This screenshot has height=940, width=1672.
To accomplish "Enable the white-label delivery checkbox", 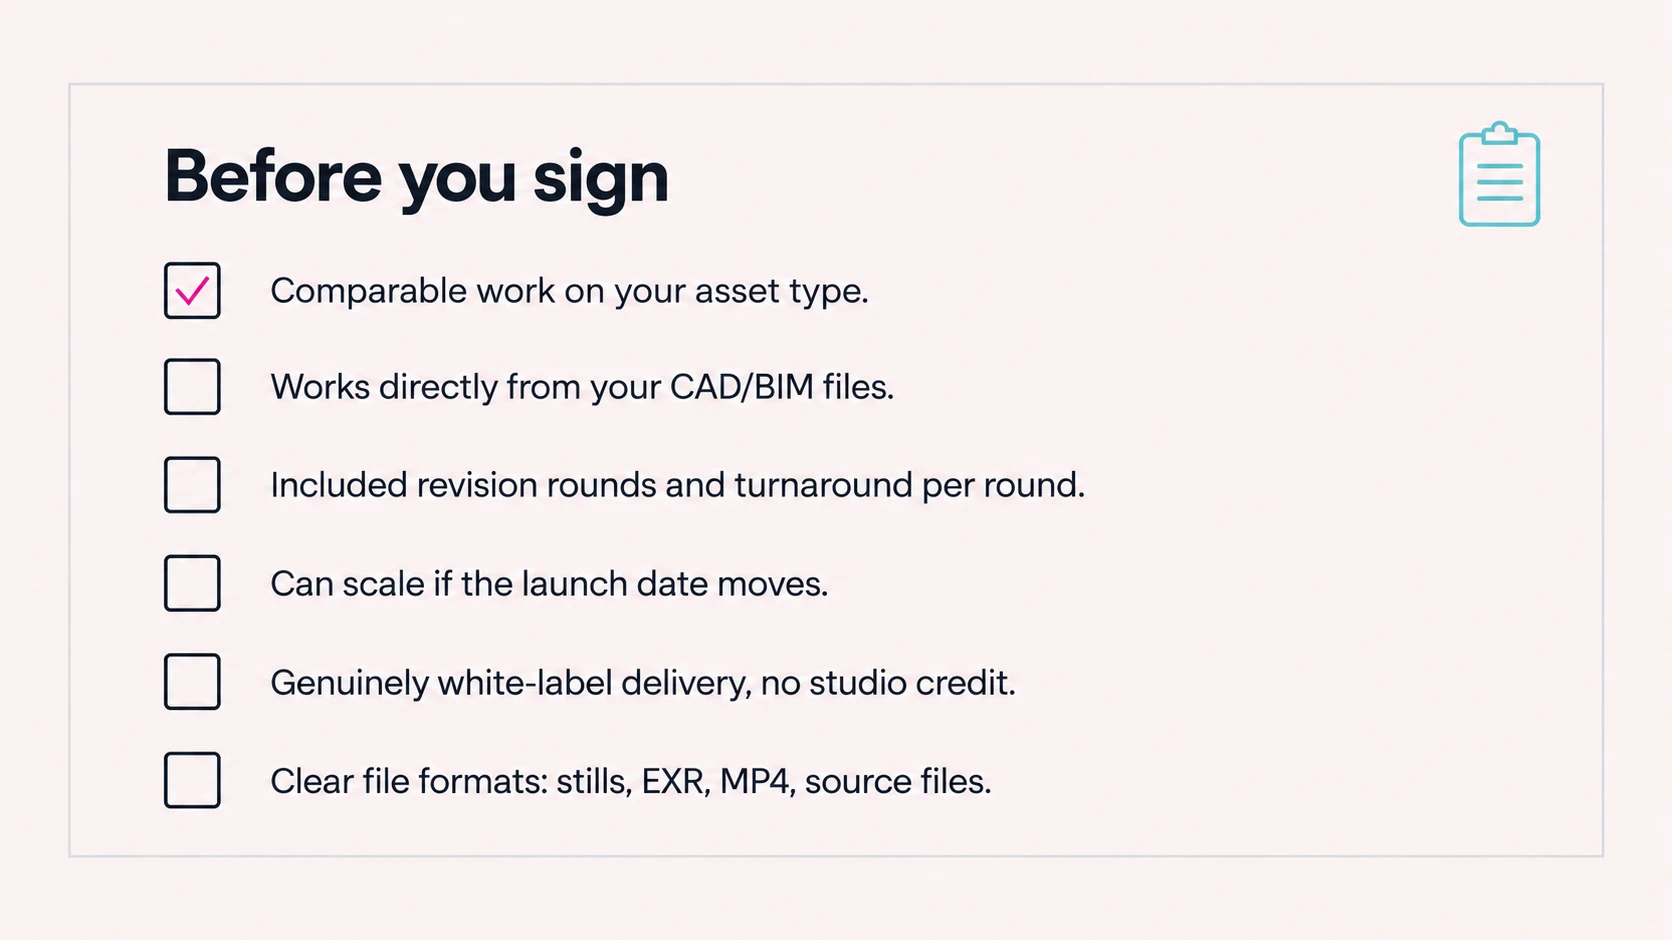I will point(192,682).
